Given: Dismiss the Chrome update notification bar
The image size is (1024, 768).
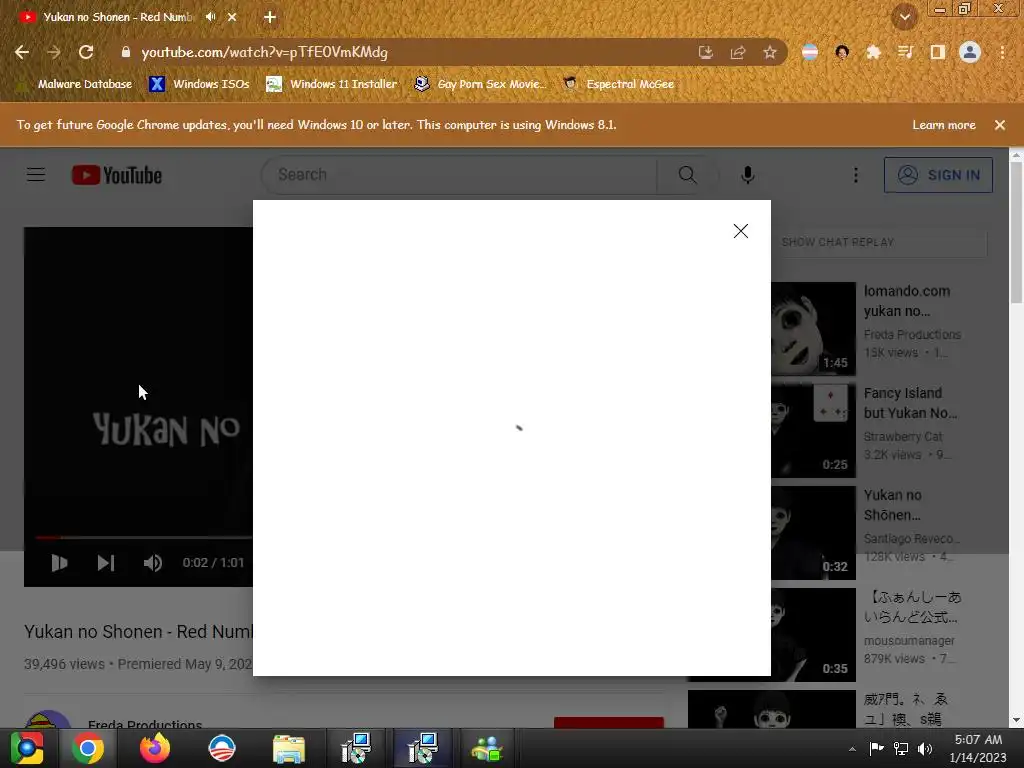Looking at the screenshot, I should [1000, 125].
